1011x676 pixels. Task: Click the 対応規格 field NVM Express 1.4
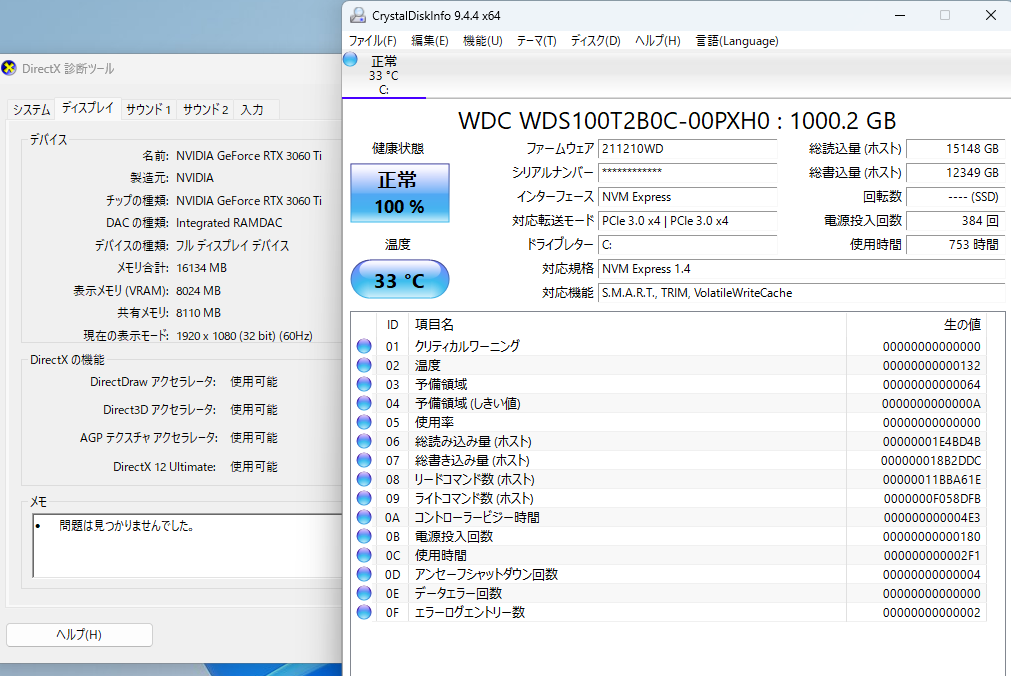coord(801,269)
